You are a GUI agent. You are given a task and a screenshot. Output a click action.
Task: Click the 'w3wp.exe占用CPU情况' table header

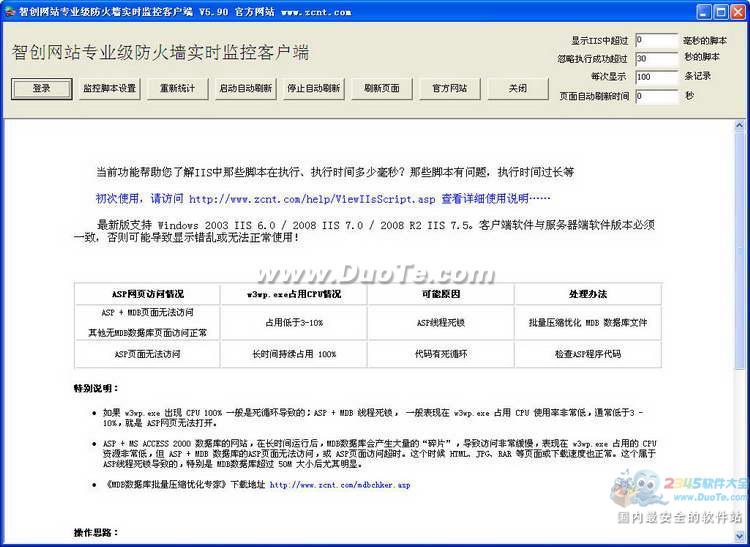point(294,294)
